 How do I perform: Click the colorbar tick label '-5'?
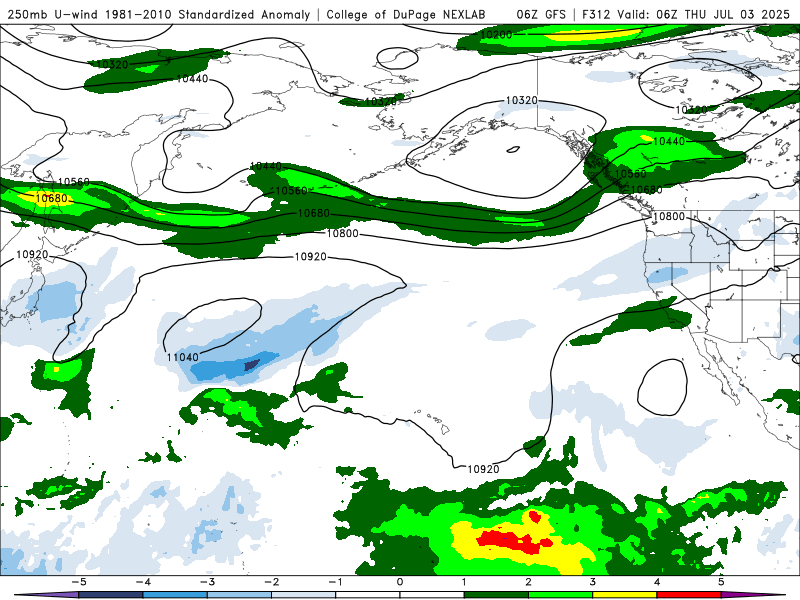pos(79,582)
